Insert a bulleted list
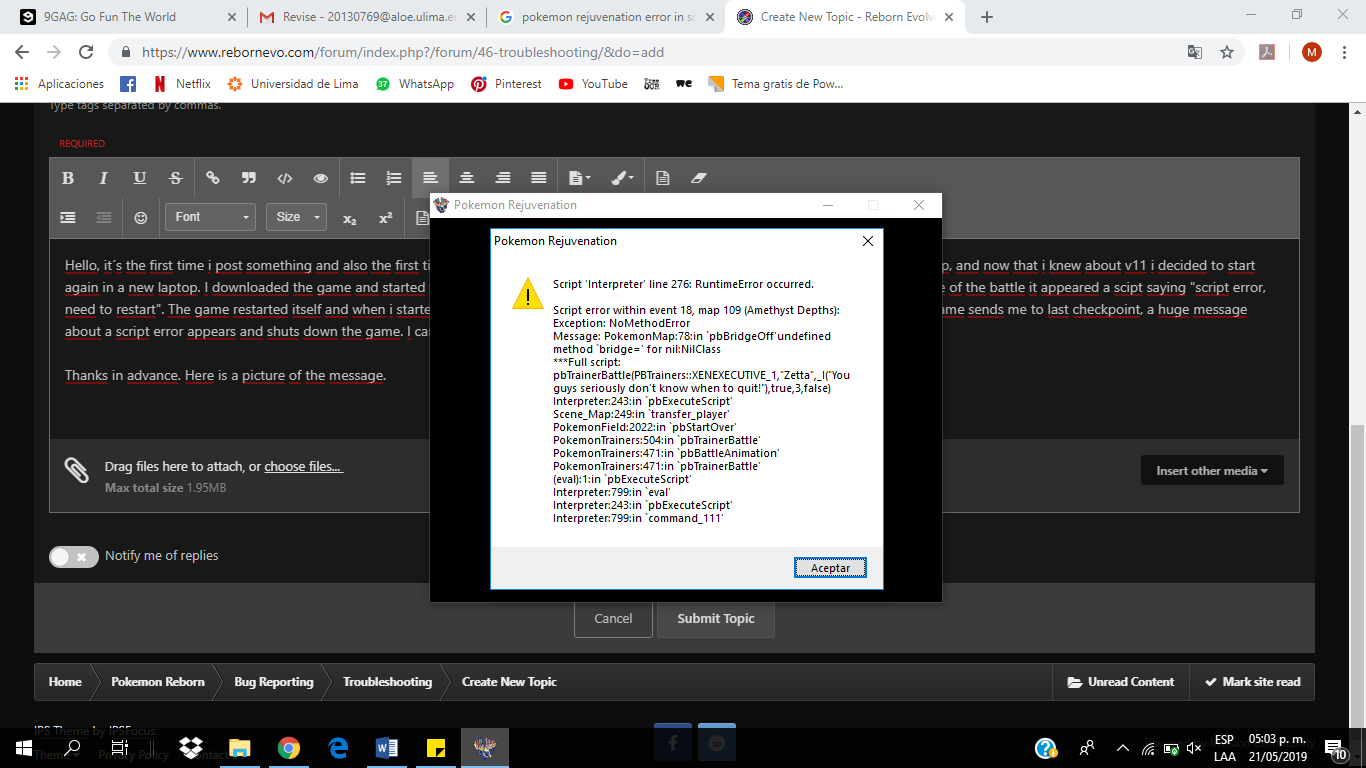This screenshot has height=768, width=1366. (x=357, y=178)
